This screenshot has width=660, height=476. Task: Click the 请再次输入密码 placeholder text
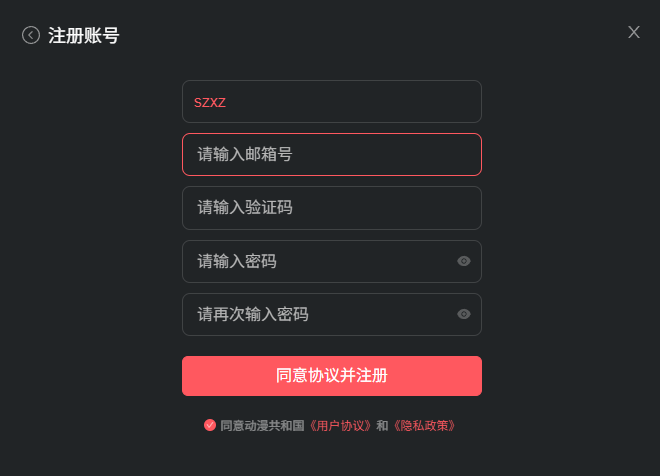point(253,314)
